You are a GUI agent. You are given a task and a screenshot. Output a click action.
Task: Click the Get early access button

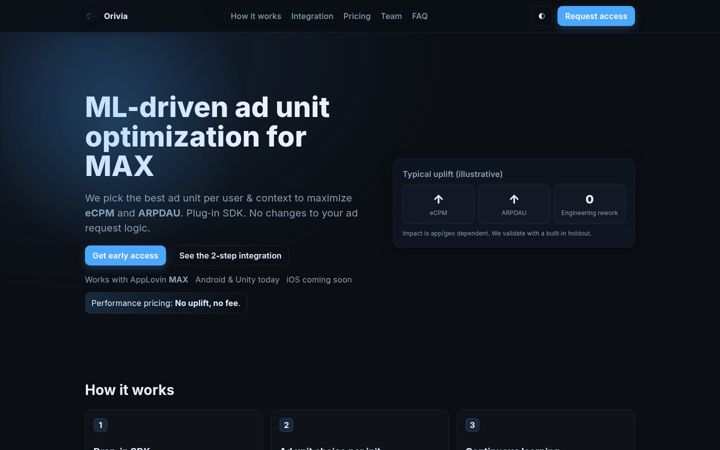pyautogui.click(x=125, y=255)
